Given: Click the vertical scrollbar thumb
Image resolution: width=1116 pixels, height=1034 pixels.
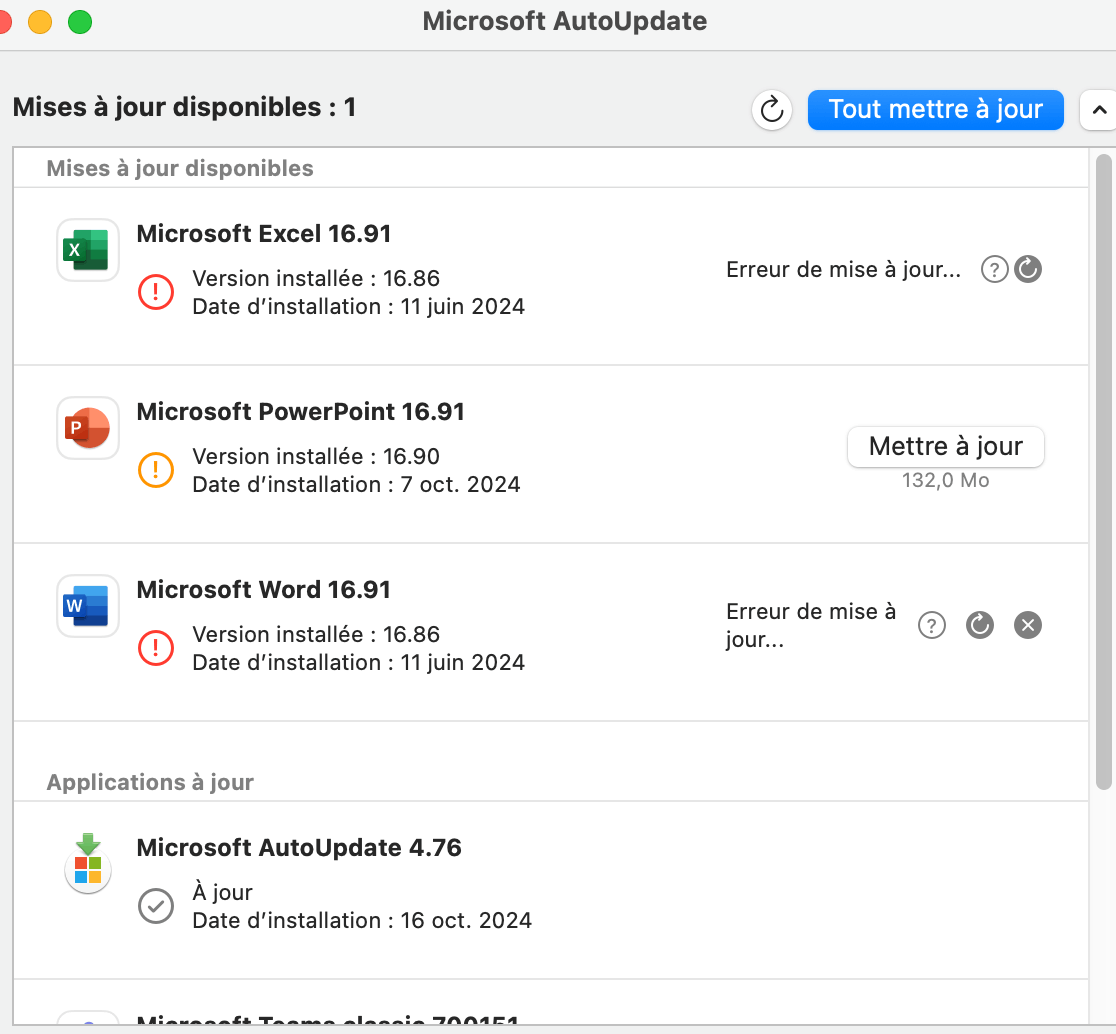Looking at the screenshot, I should point(1103,472).
